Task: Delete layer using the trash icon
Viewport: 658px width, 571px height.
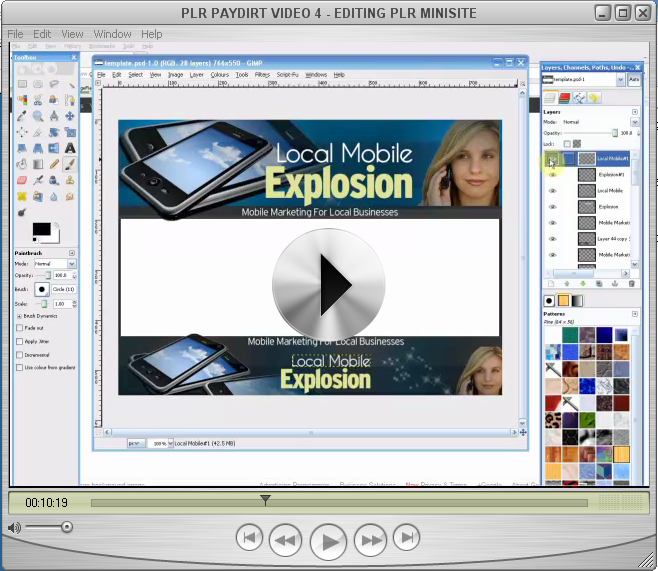Action: [x=631, y=284]
